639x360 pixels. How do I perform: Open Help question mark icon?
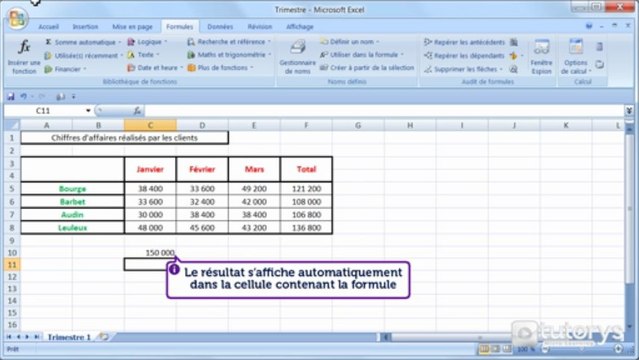point(589,26)
